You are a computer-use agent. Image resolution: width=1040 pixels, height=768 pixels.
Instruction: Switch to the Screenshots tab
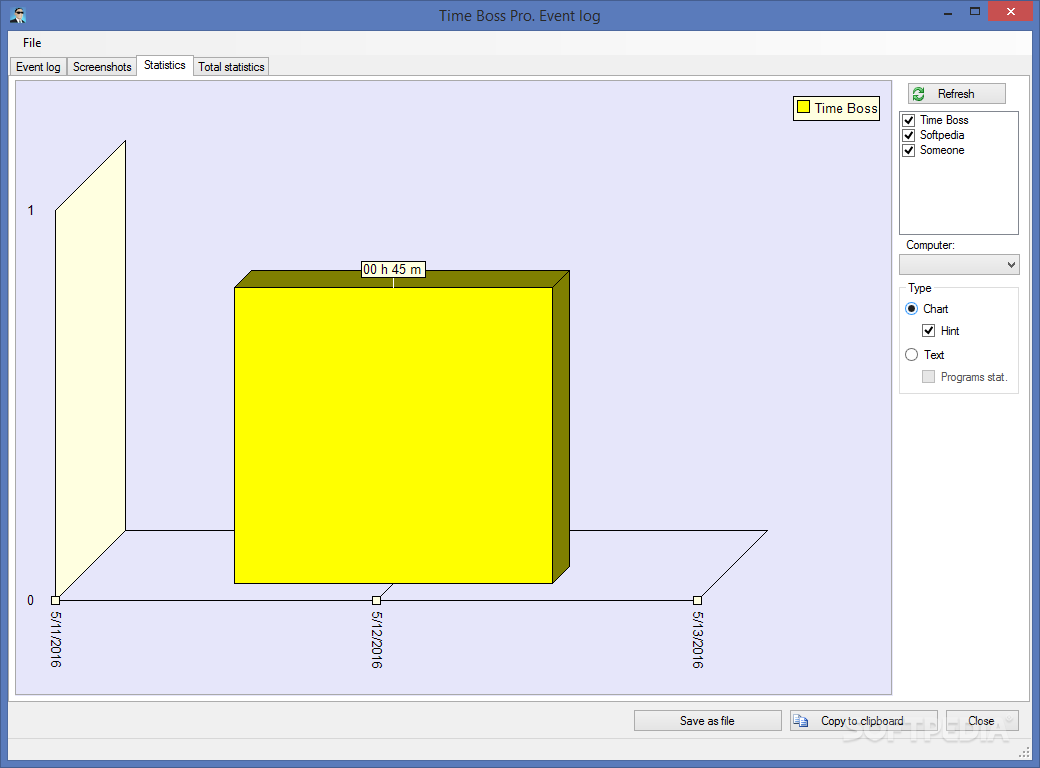(102, 67)
